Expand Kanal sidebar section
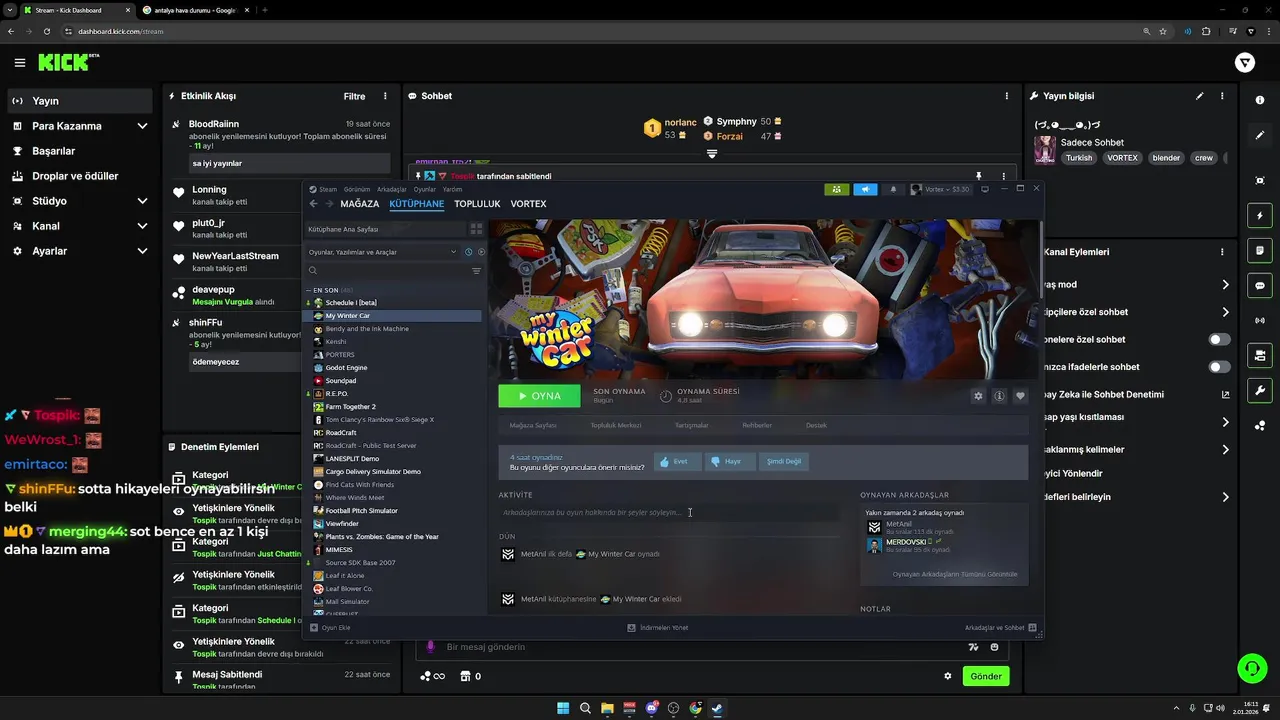This screenshot has width=1280, height=720. coord(142,226)
